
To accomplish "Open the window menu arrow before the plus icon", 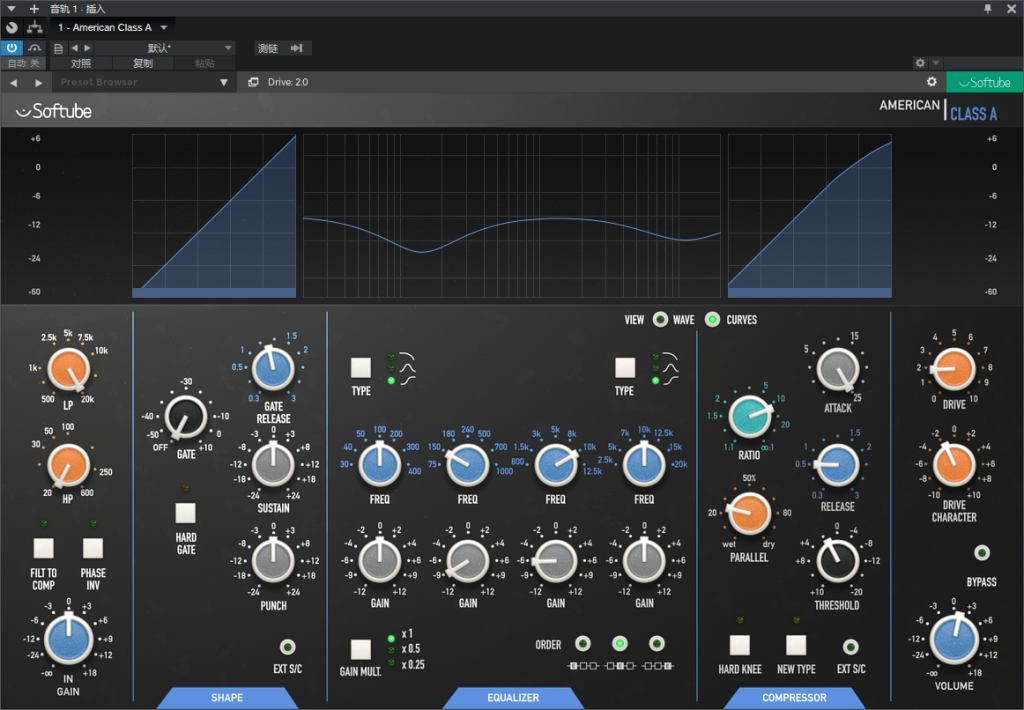I will [x=11, y=8].
